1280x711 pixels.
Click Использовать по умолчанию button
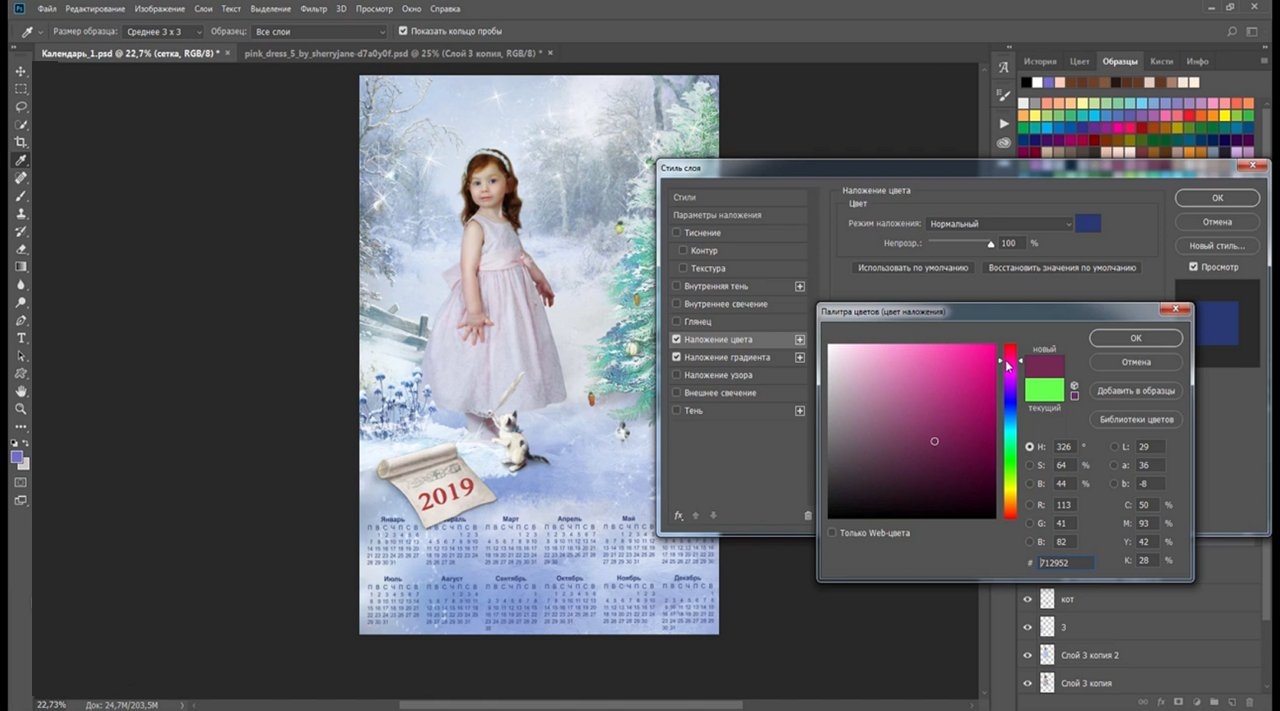(914, 268)
